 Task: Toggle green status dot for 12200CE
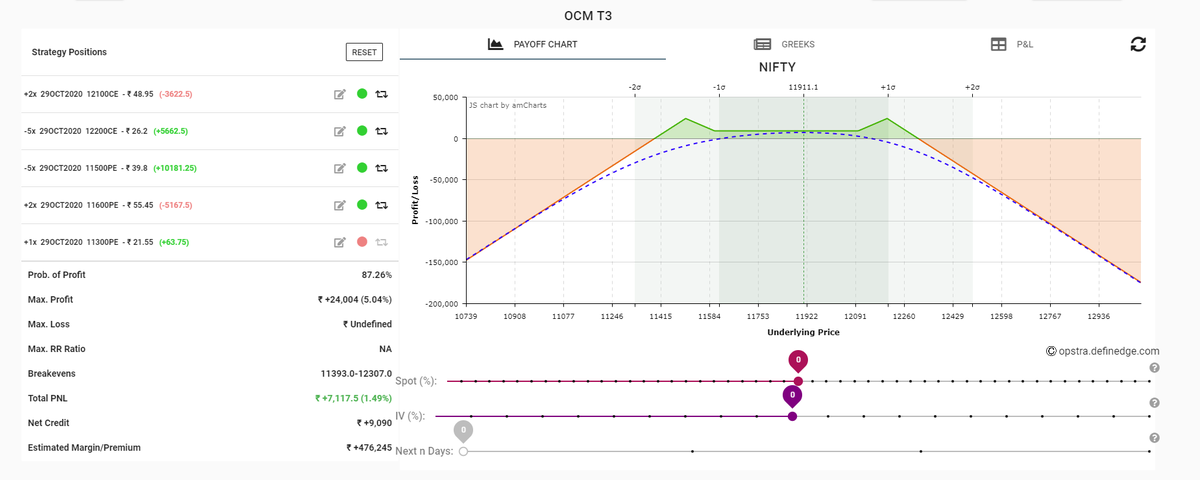(x=362, y=131)
